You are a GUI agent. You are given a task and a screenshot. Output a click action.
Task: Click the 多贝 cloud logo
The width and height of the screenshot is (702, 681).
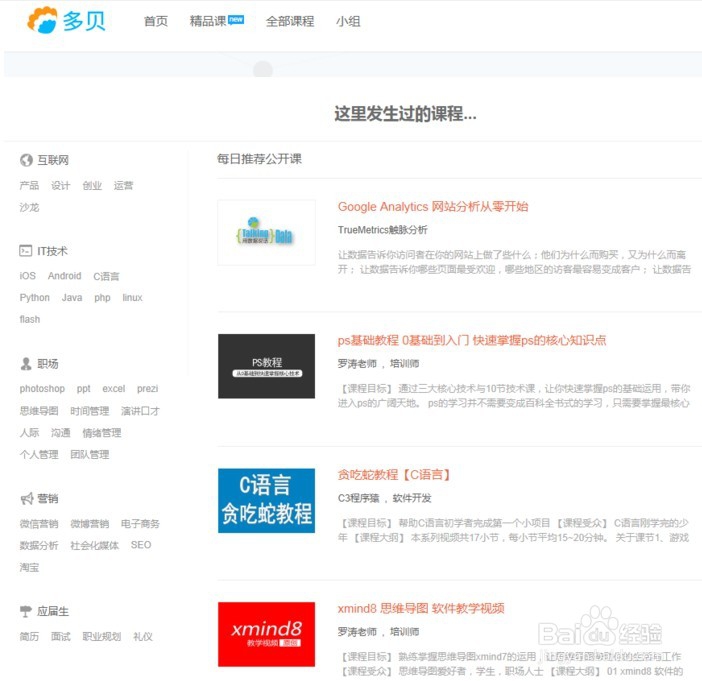coord(66,21)
